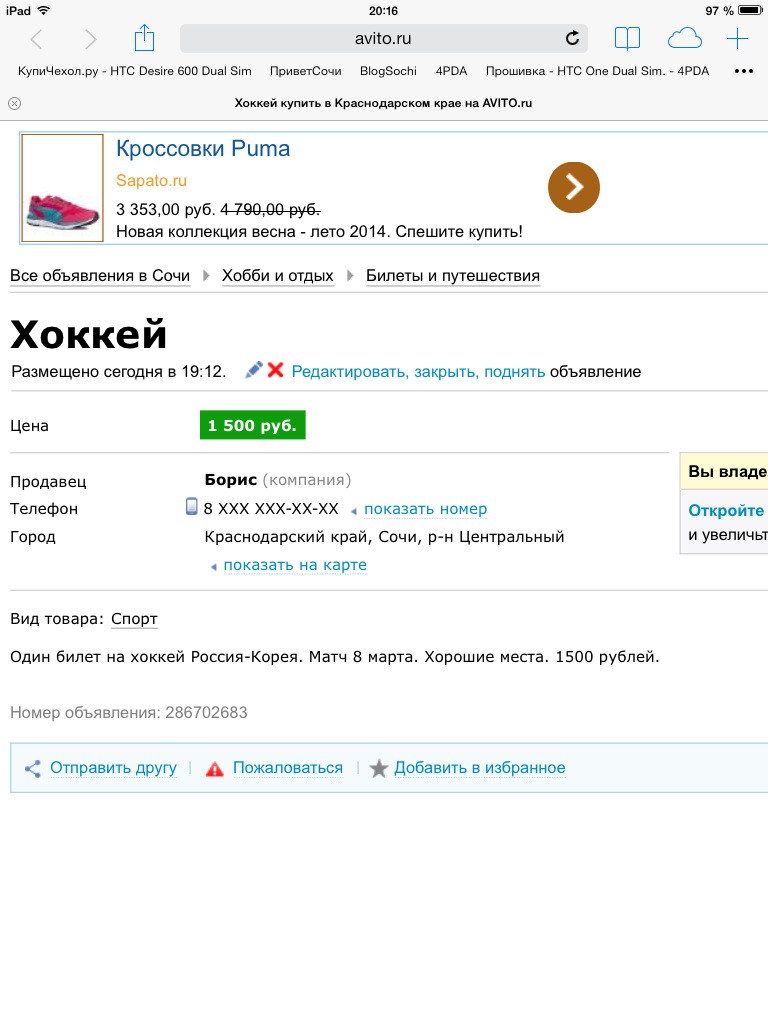Expand the показать на карте link
This screenshot has height=1024, width=768.
[x=295, y=565]
